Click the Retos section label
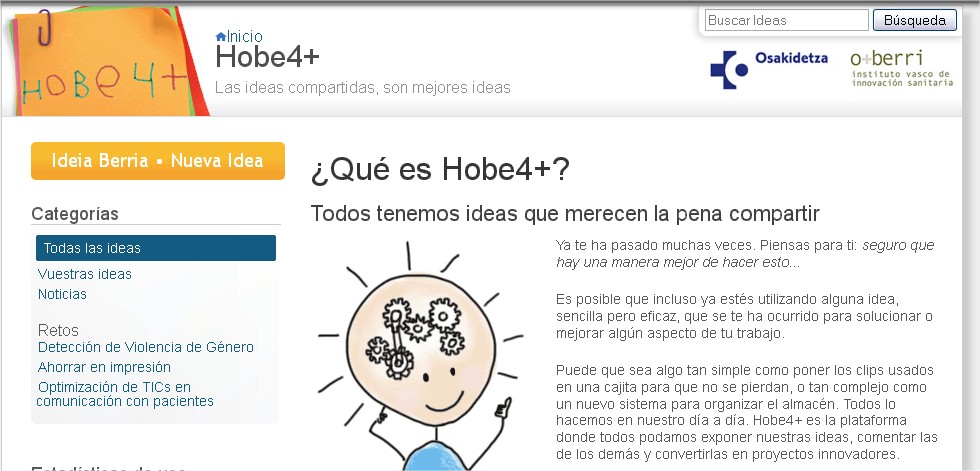This screenshot has width=980, height=471. pyautogui.click(x=57, y=330)
